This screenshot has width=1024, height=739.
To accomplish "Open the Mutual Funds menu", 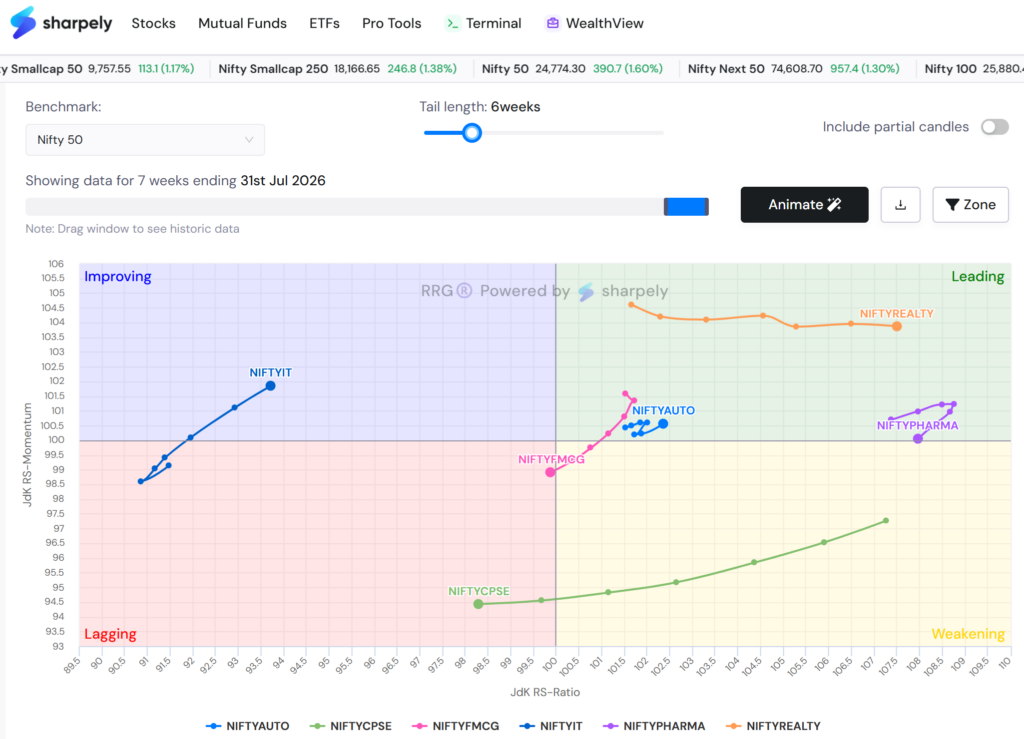I will pyautogui.click(x=242, y=24).
